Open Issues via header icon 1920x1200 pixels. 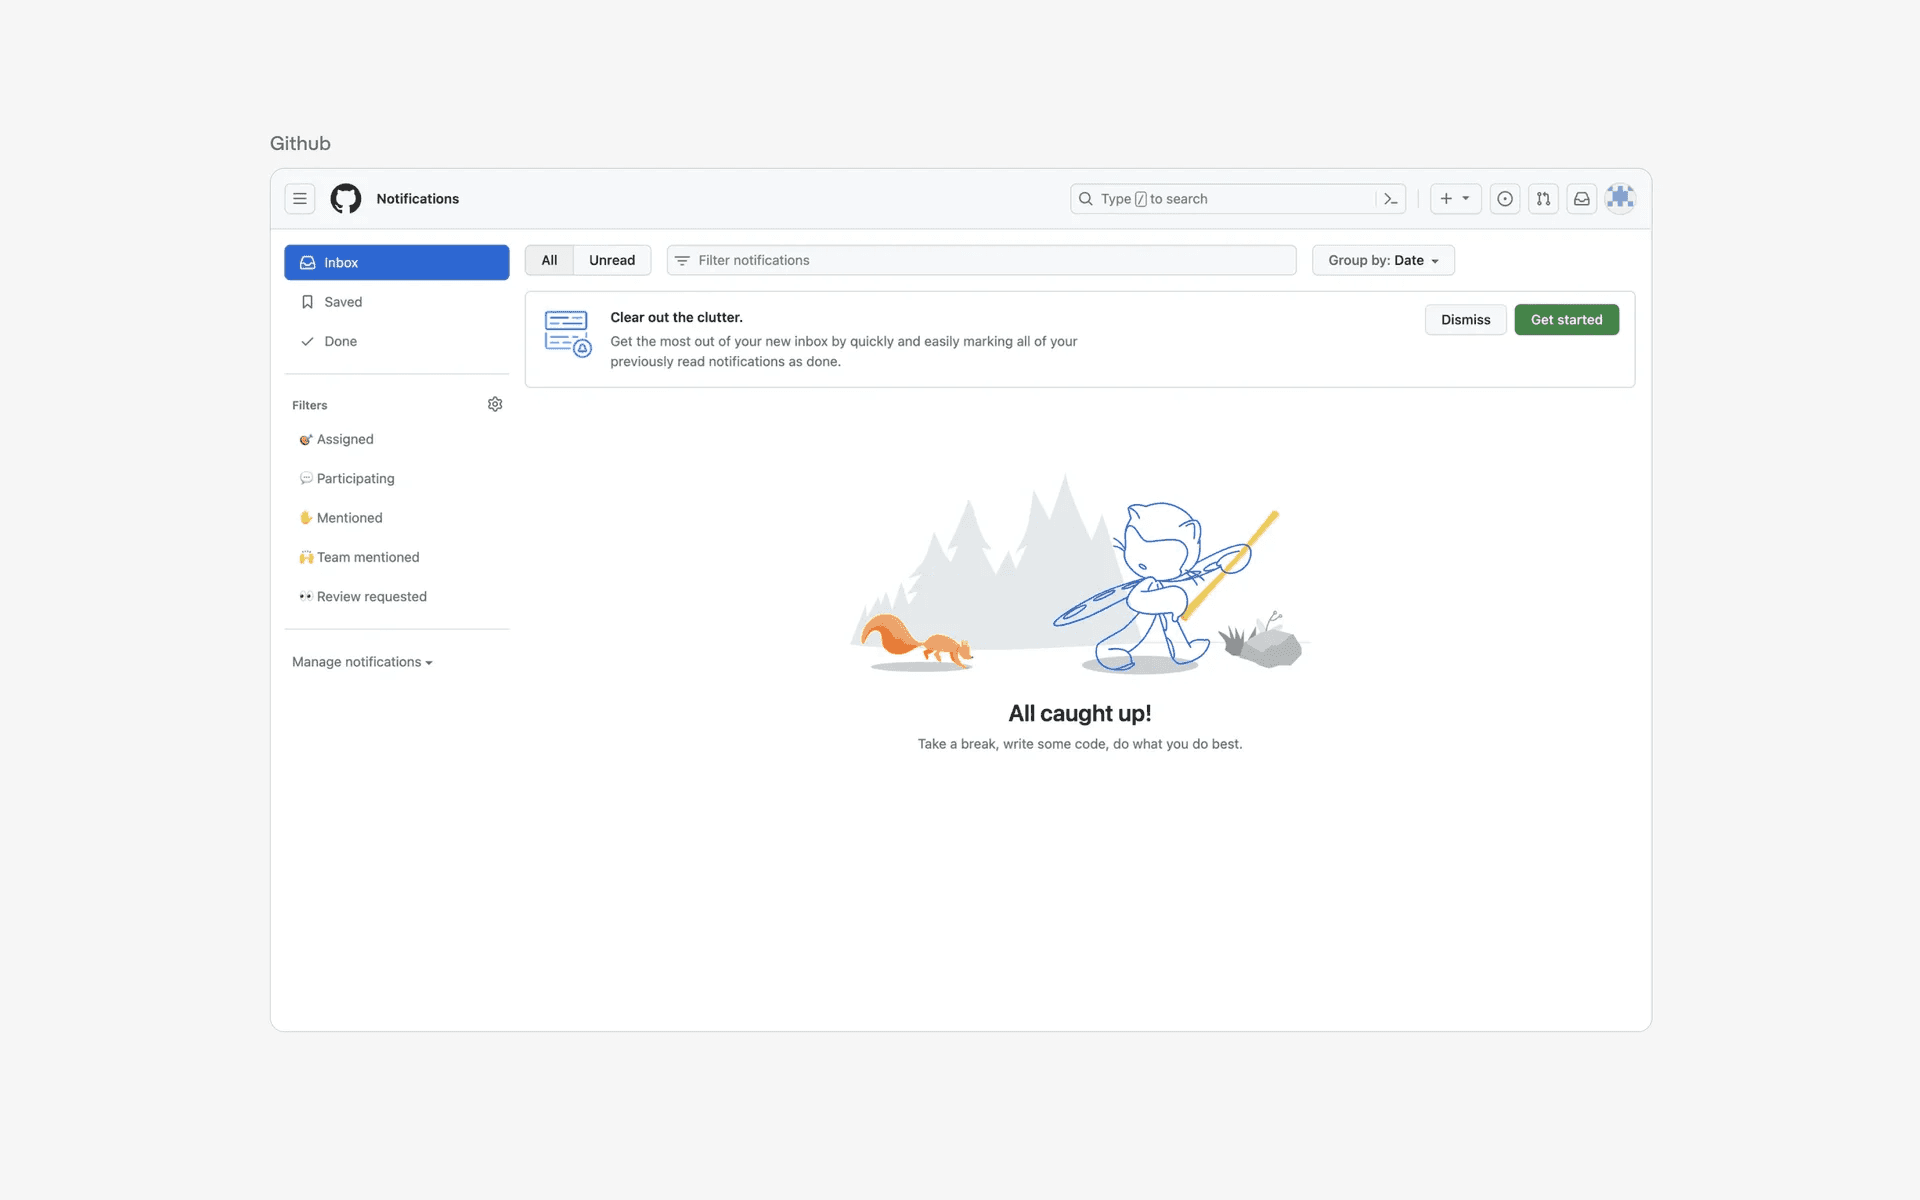coord(1505,199)
